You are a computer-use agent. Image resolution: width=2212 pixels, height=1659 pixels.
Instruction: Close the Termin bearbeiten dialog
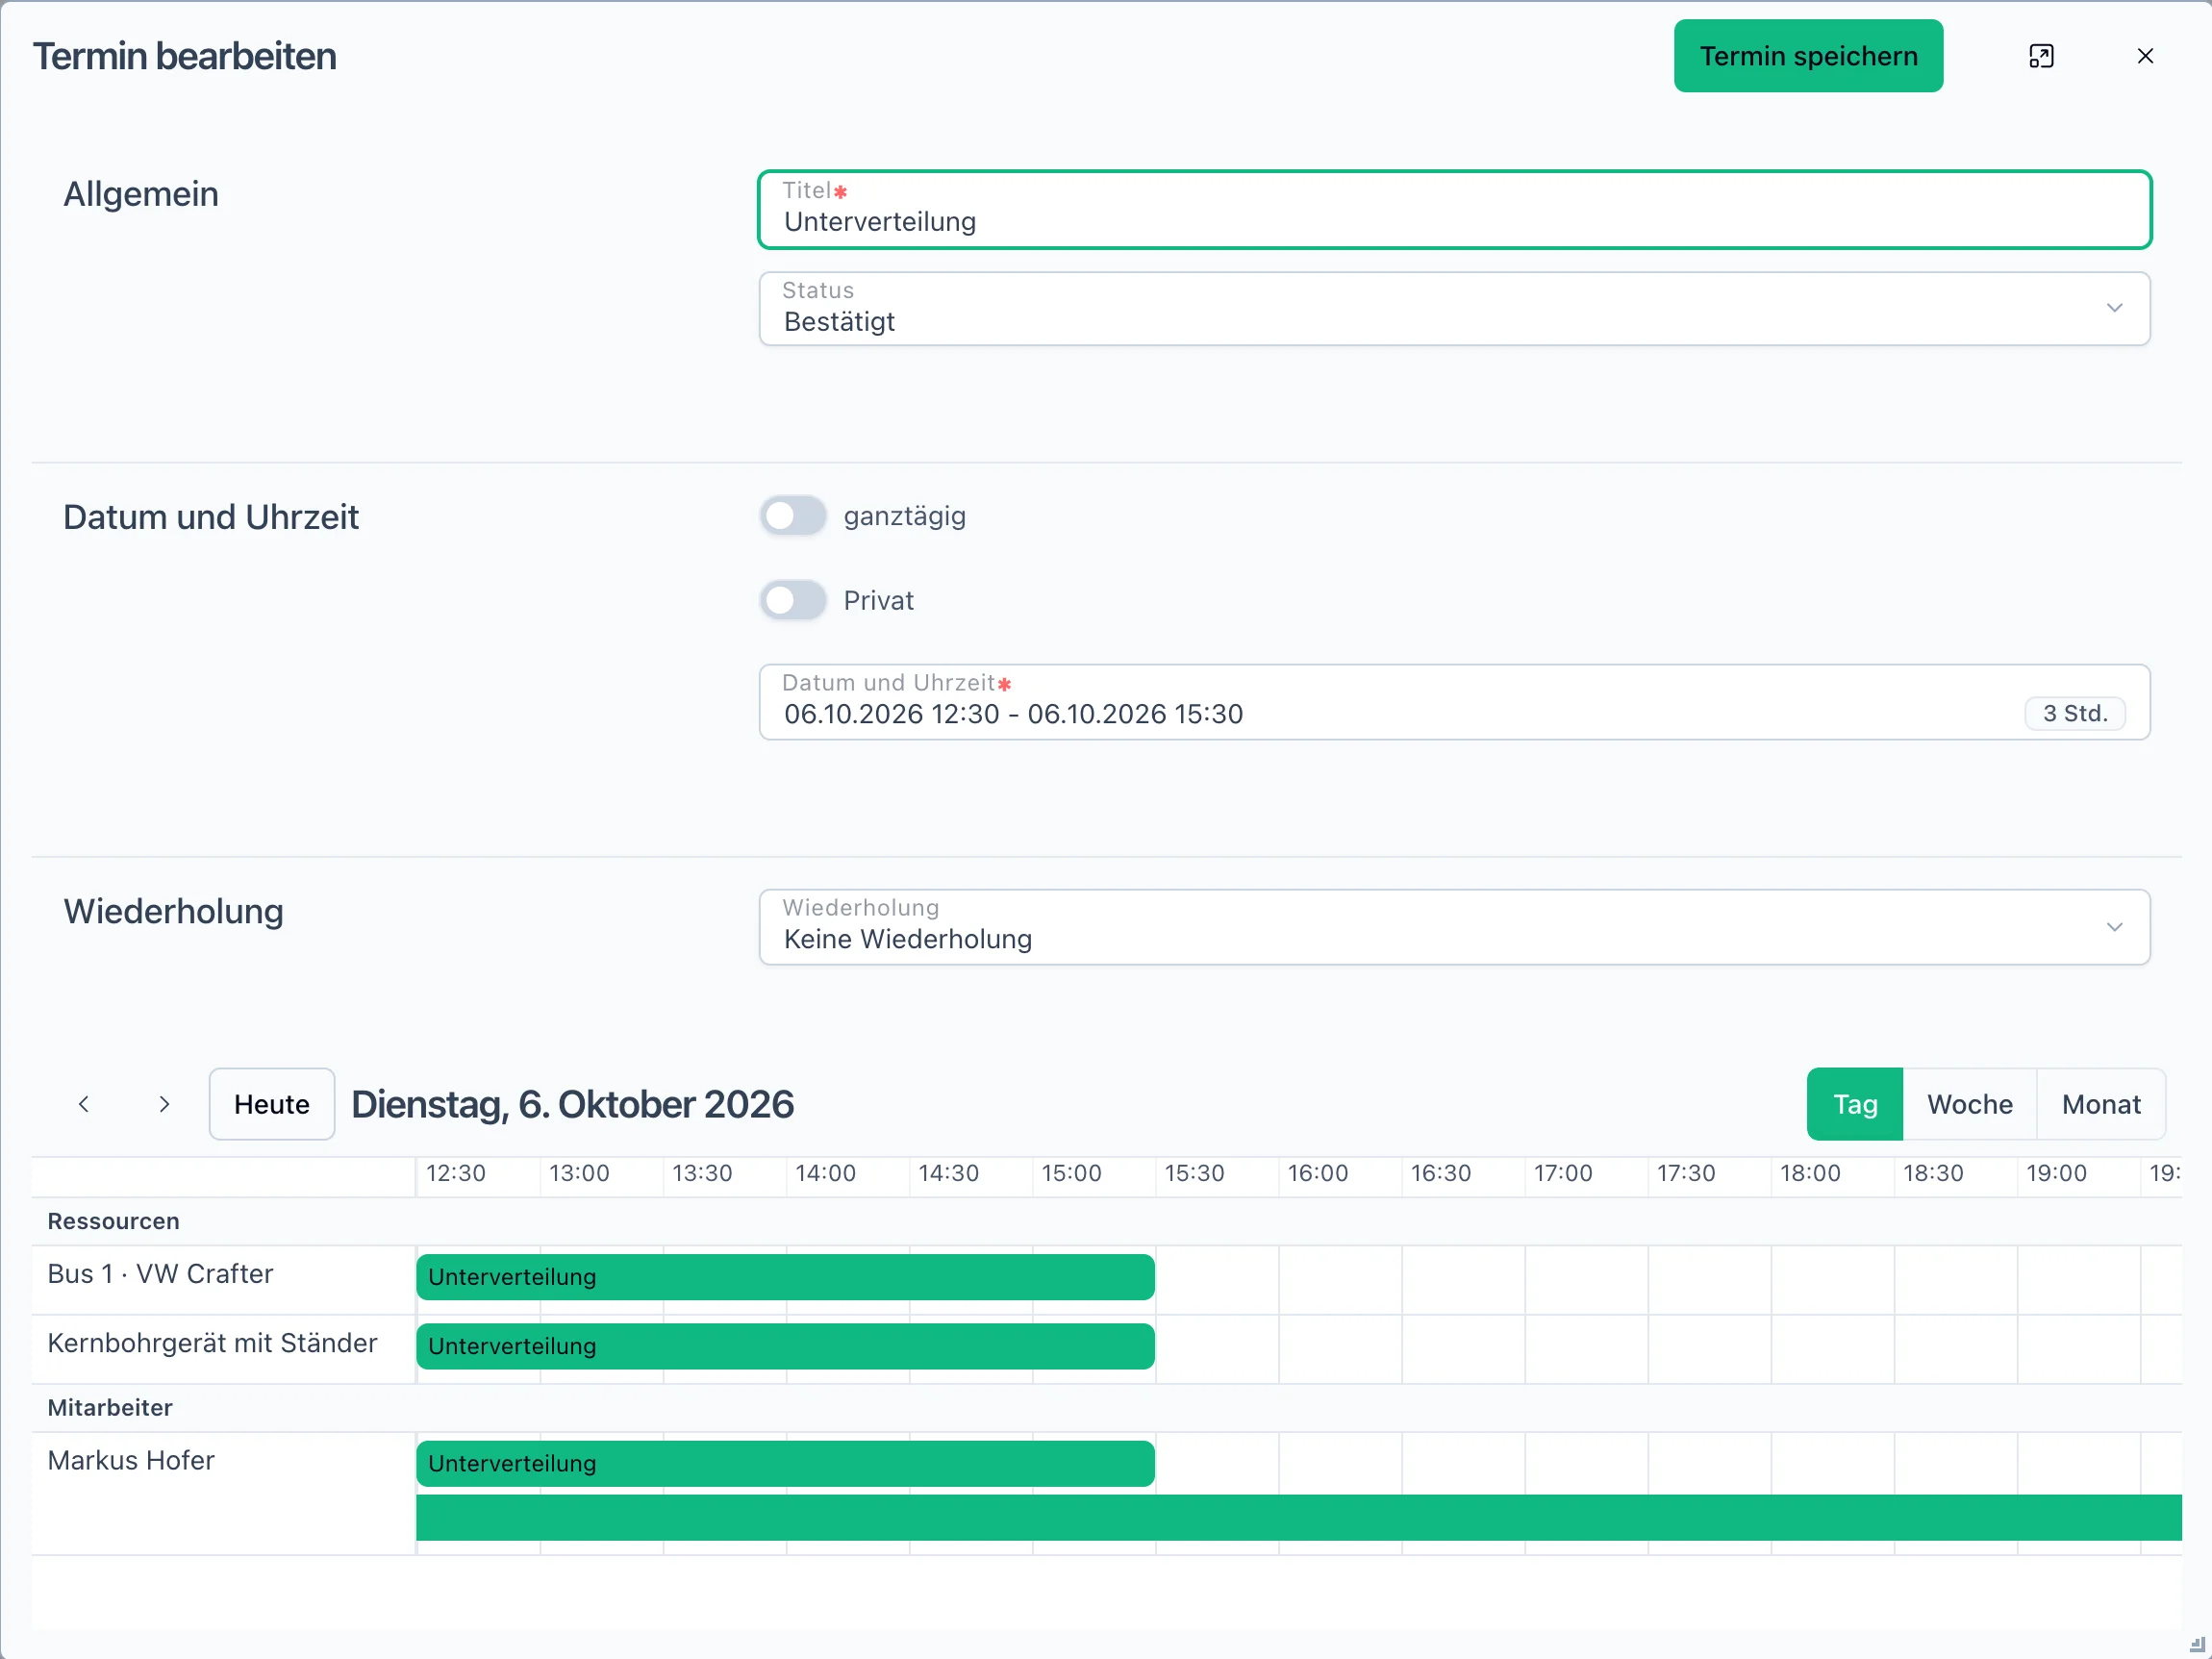[x=2145, y=56]
